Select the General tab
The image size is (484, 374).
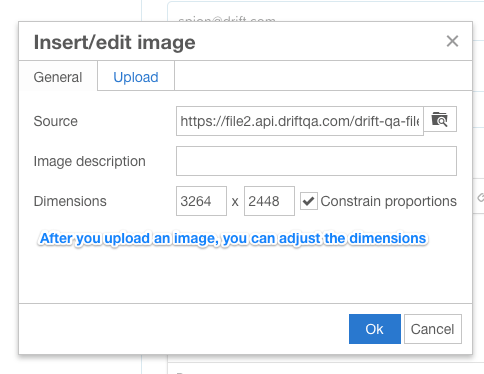(58, 77)
